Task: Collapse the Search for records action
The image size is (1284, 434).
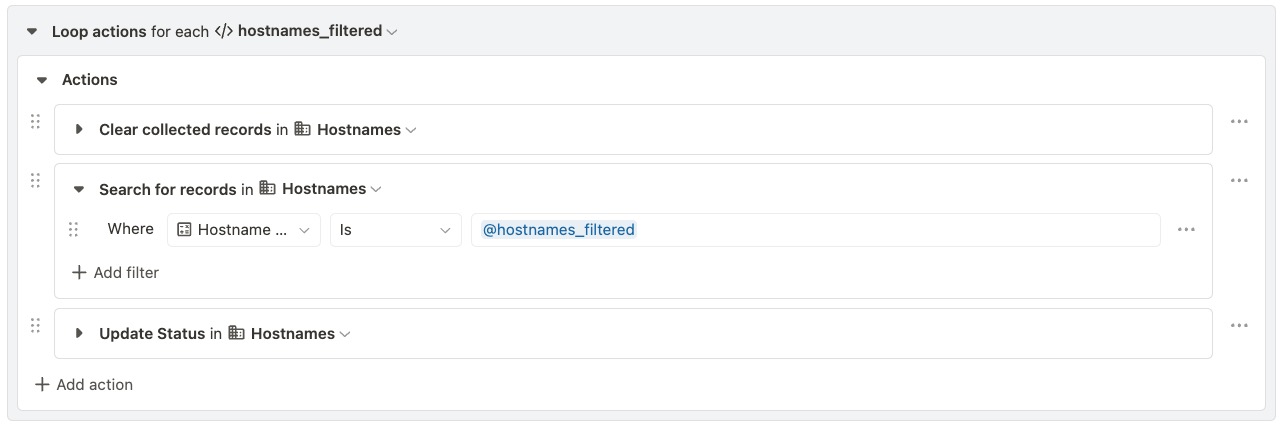Action: pyautogui.click(x=79, y=189)
